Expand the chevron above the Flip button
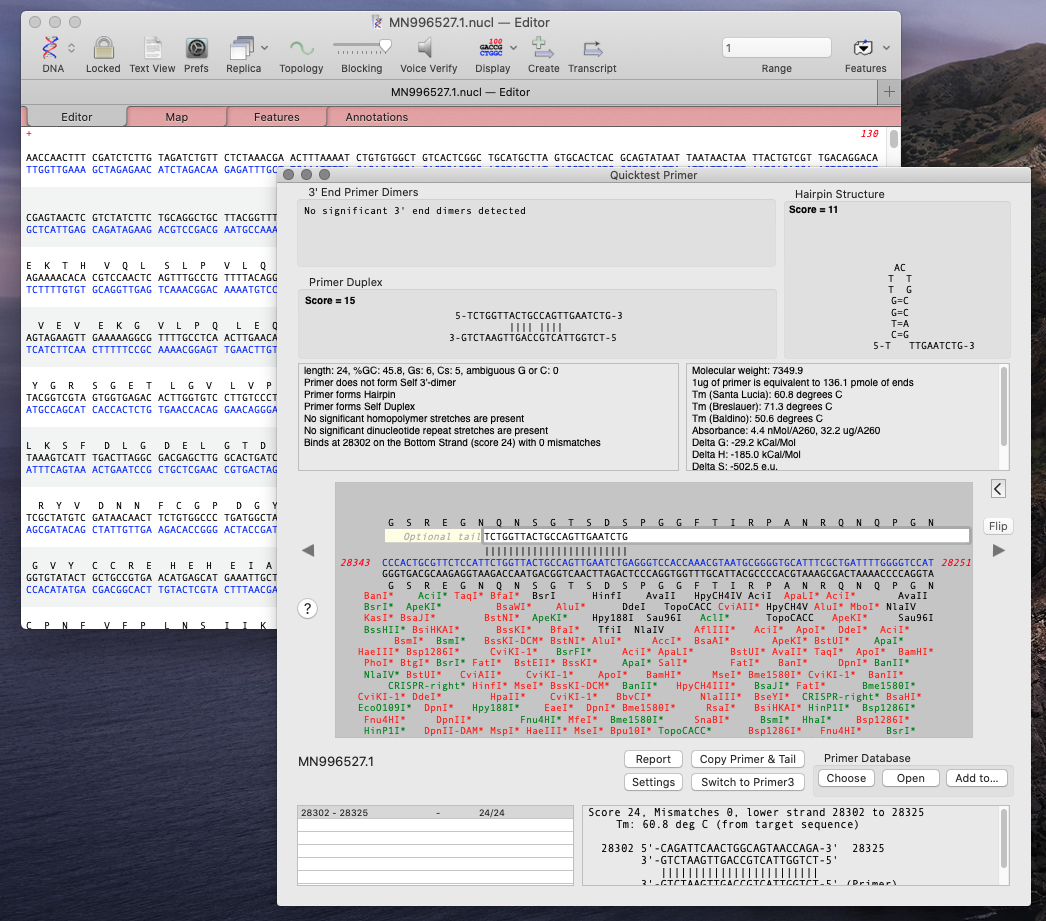 click(x=997, y=488)
